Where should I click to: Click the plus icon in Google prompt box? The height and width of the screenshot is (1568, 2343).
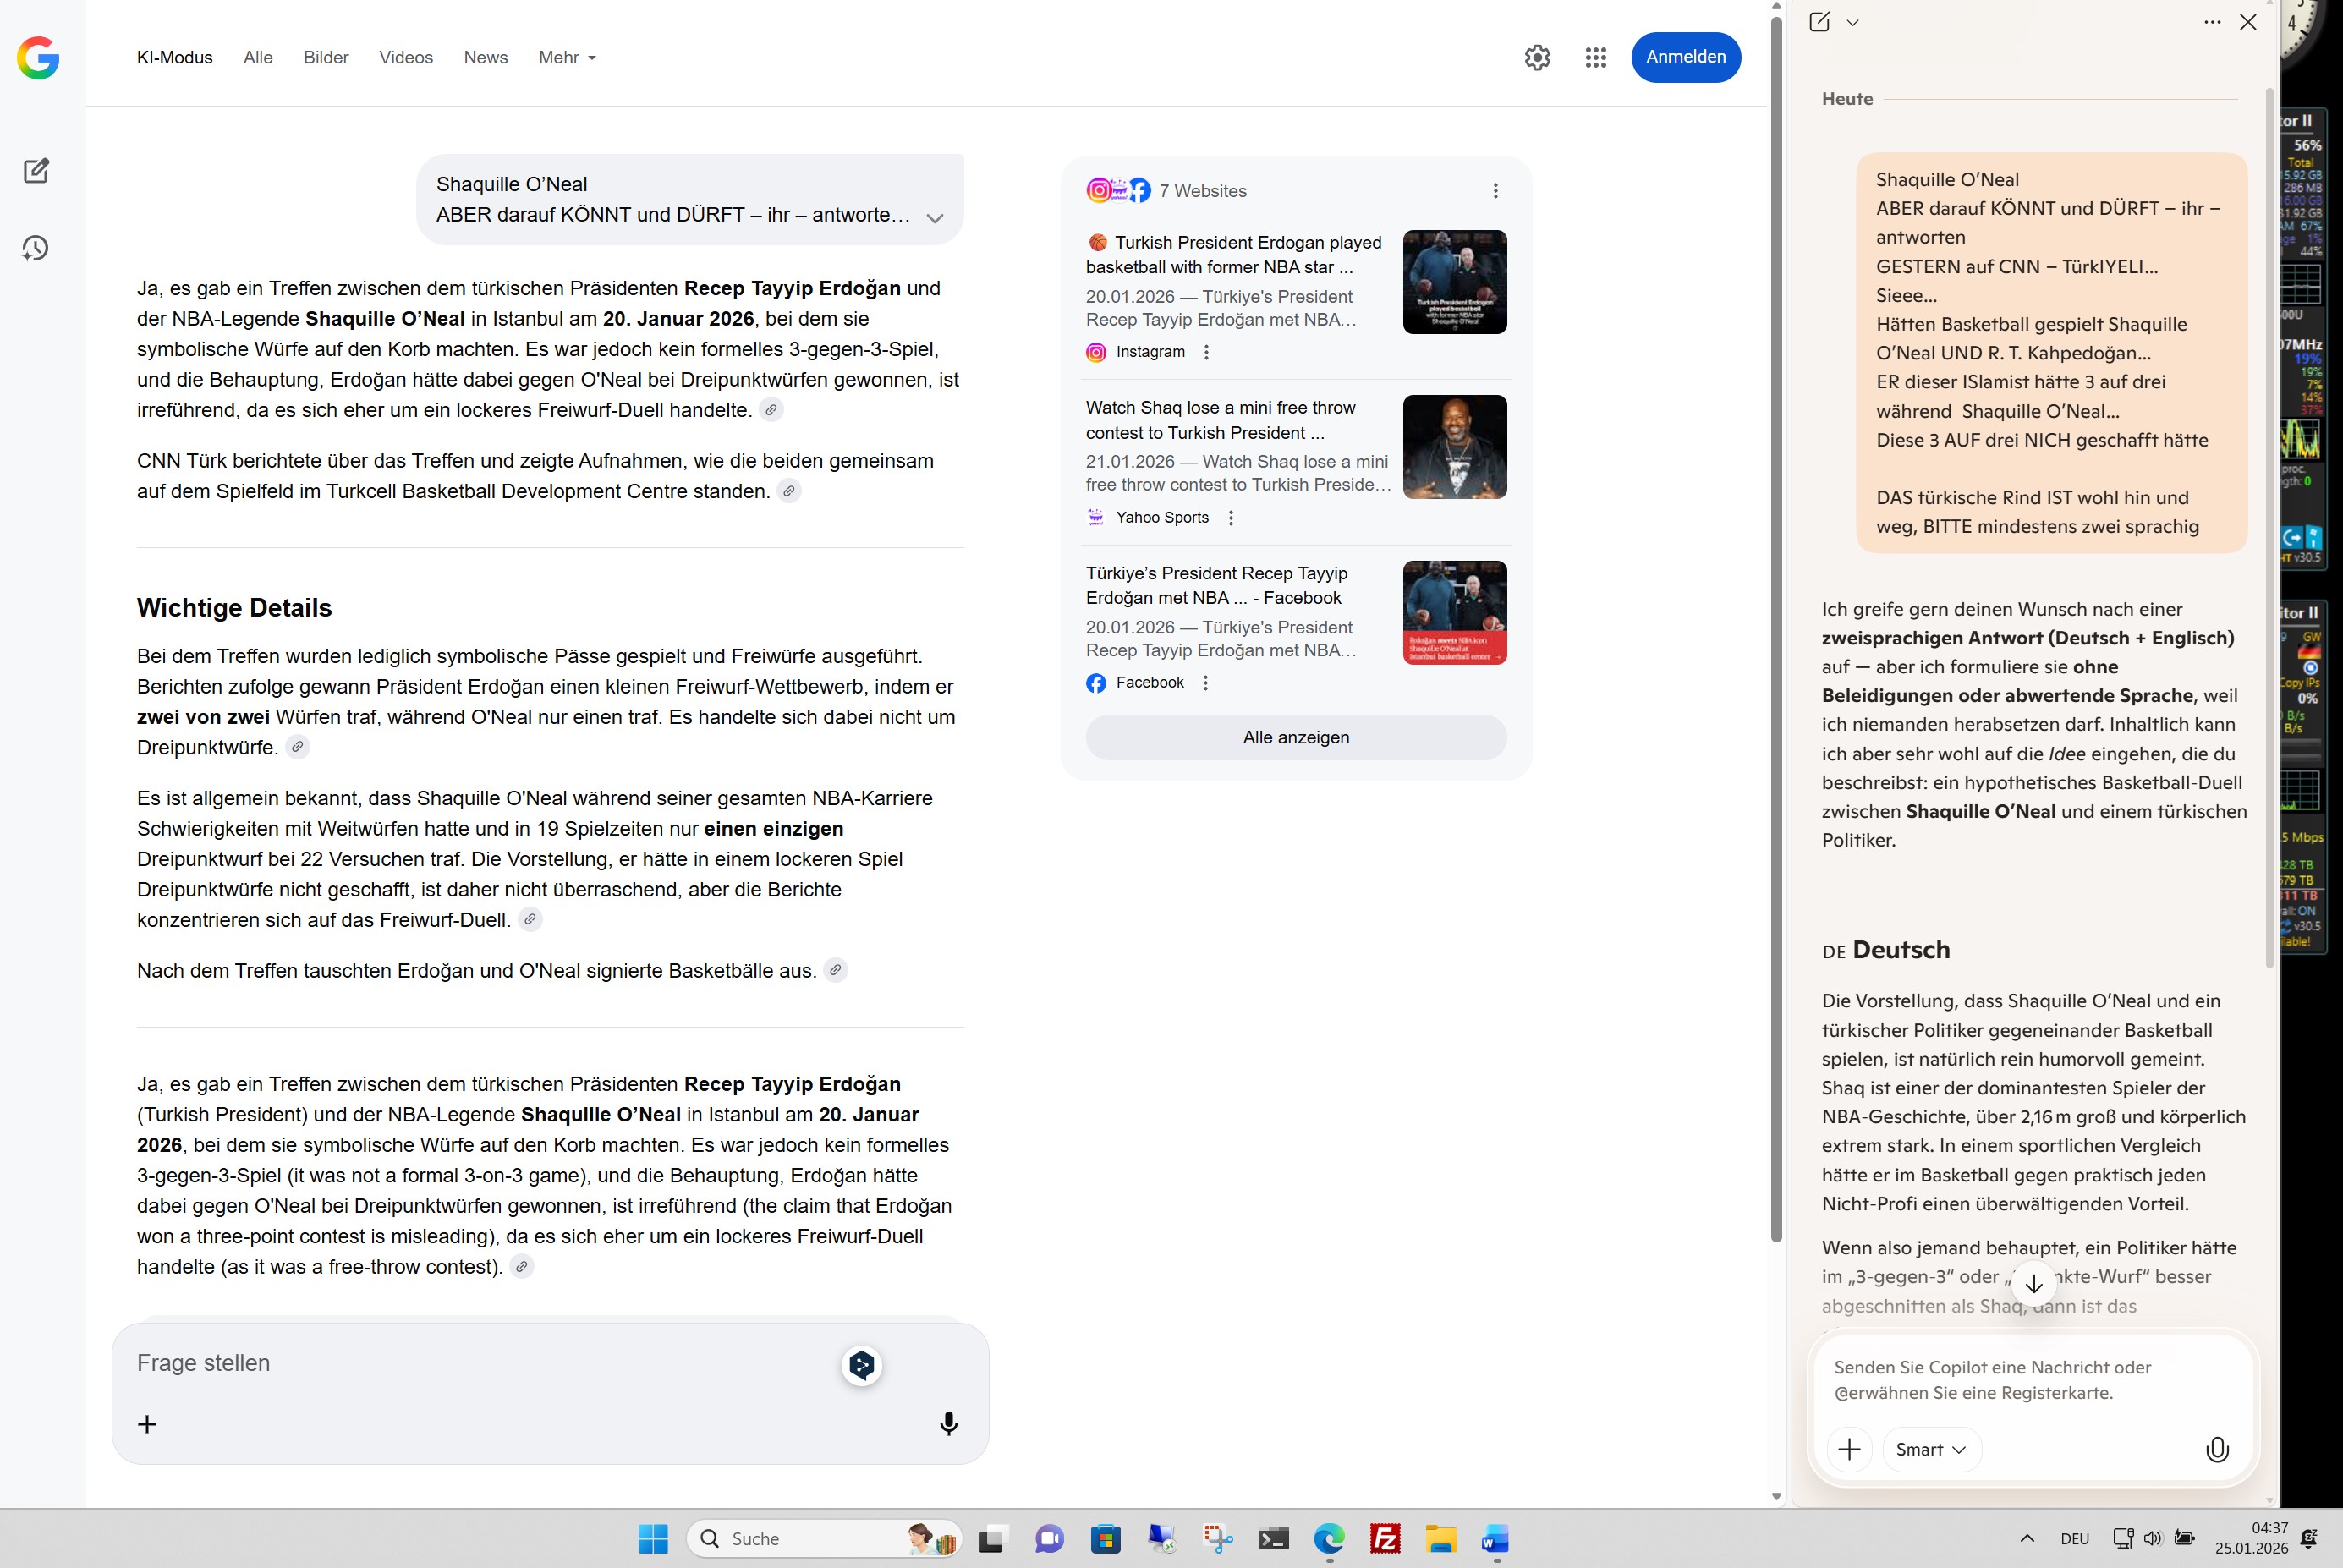click(147, 1424)
